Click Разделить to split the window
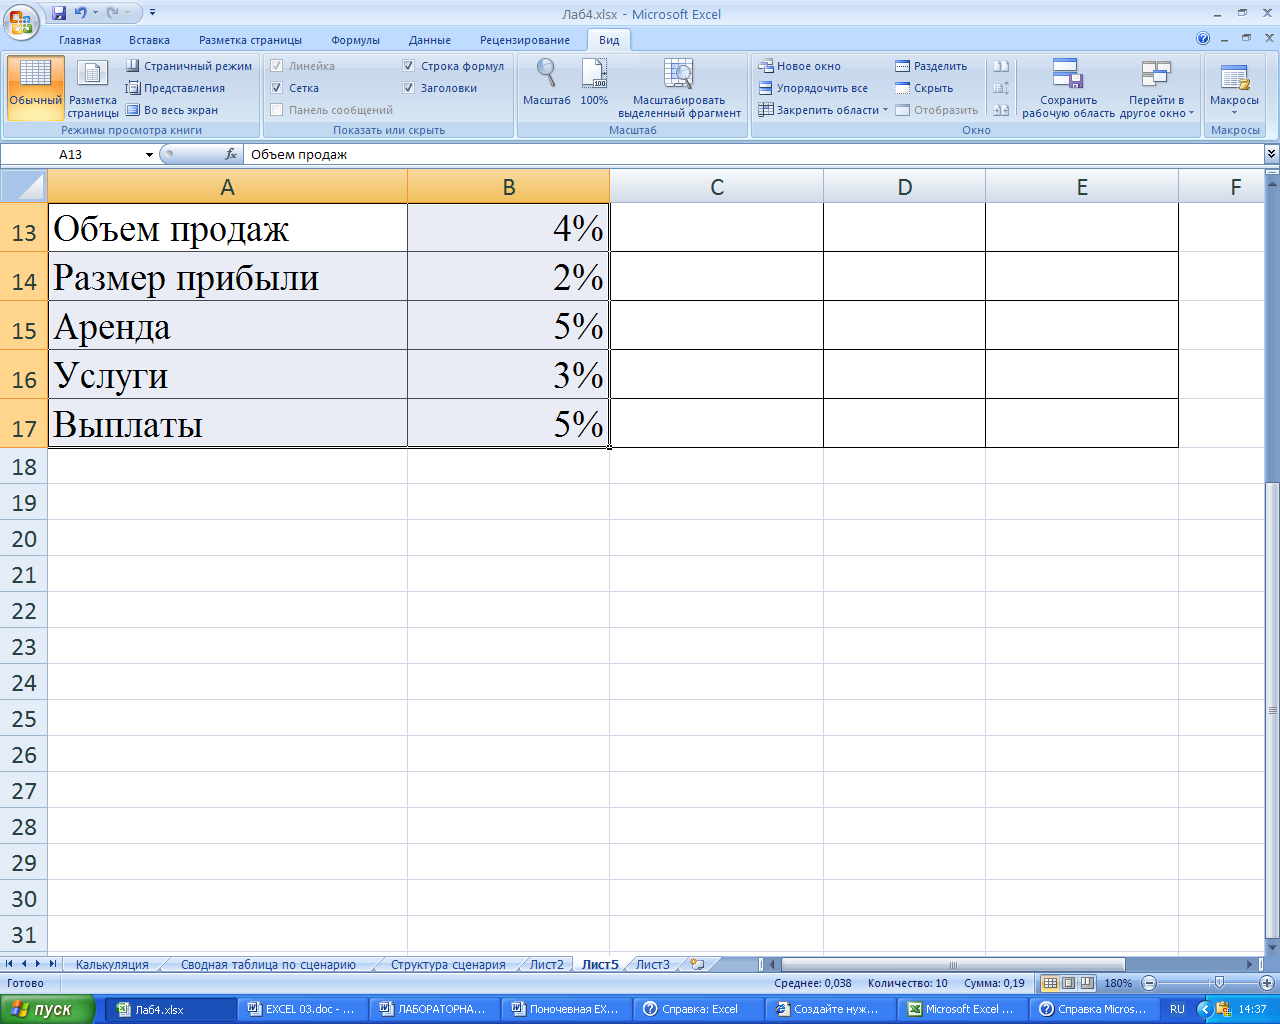The width and height of the screenshot is (1280, 1024). point(931,66)
